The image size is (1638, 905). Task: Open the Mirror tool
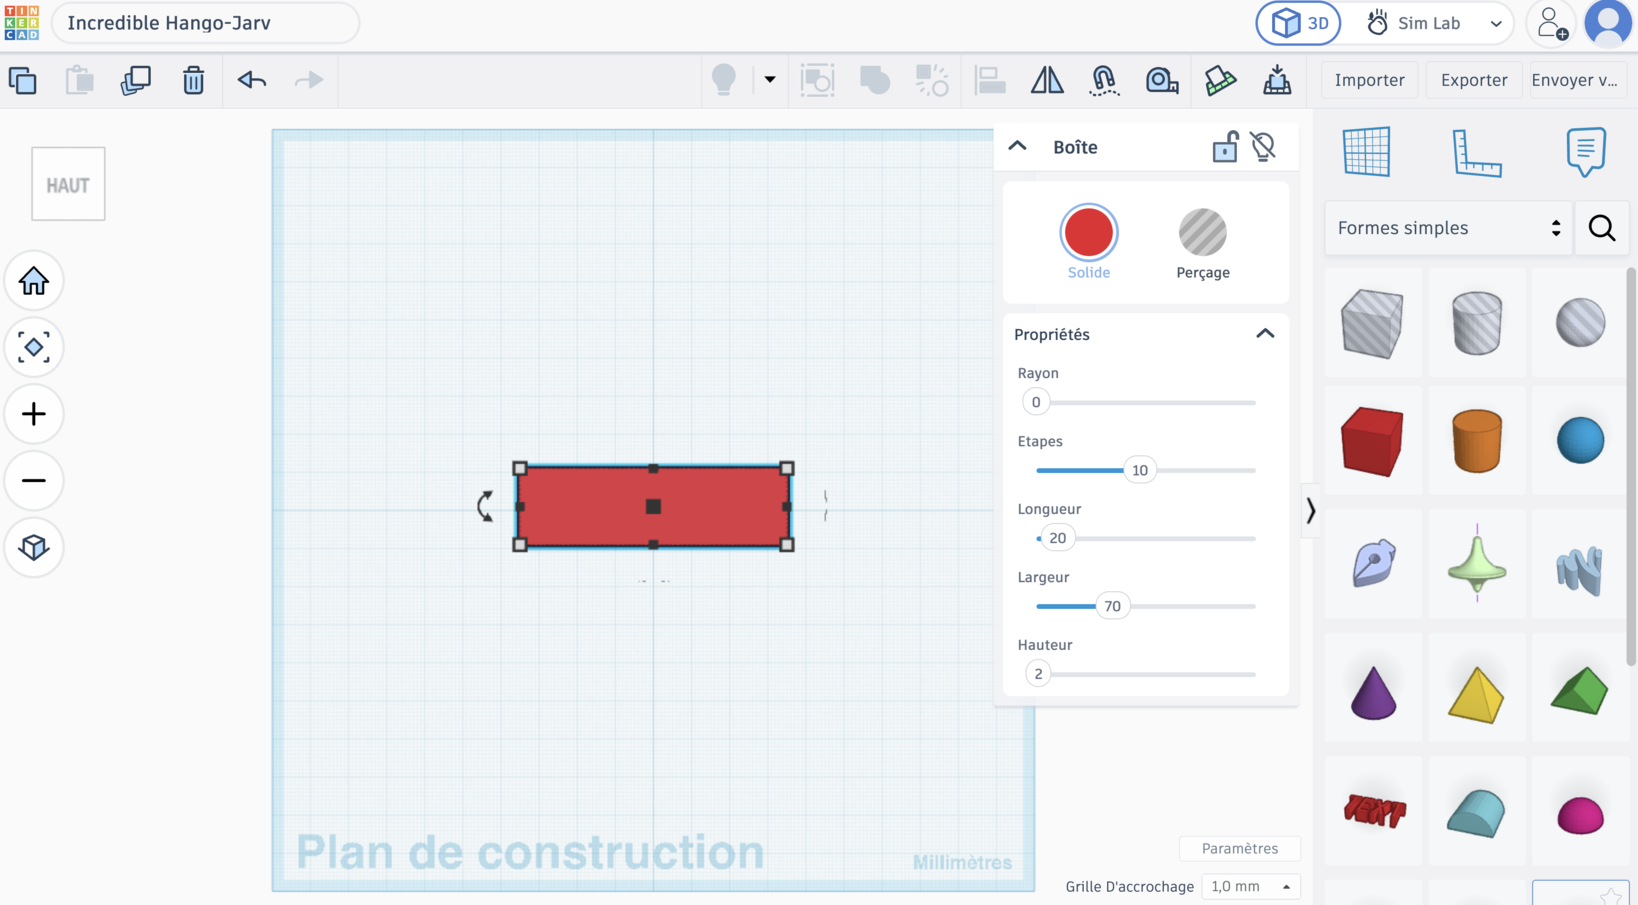click(x=1047, y=80)
